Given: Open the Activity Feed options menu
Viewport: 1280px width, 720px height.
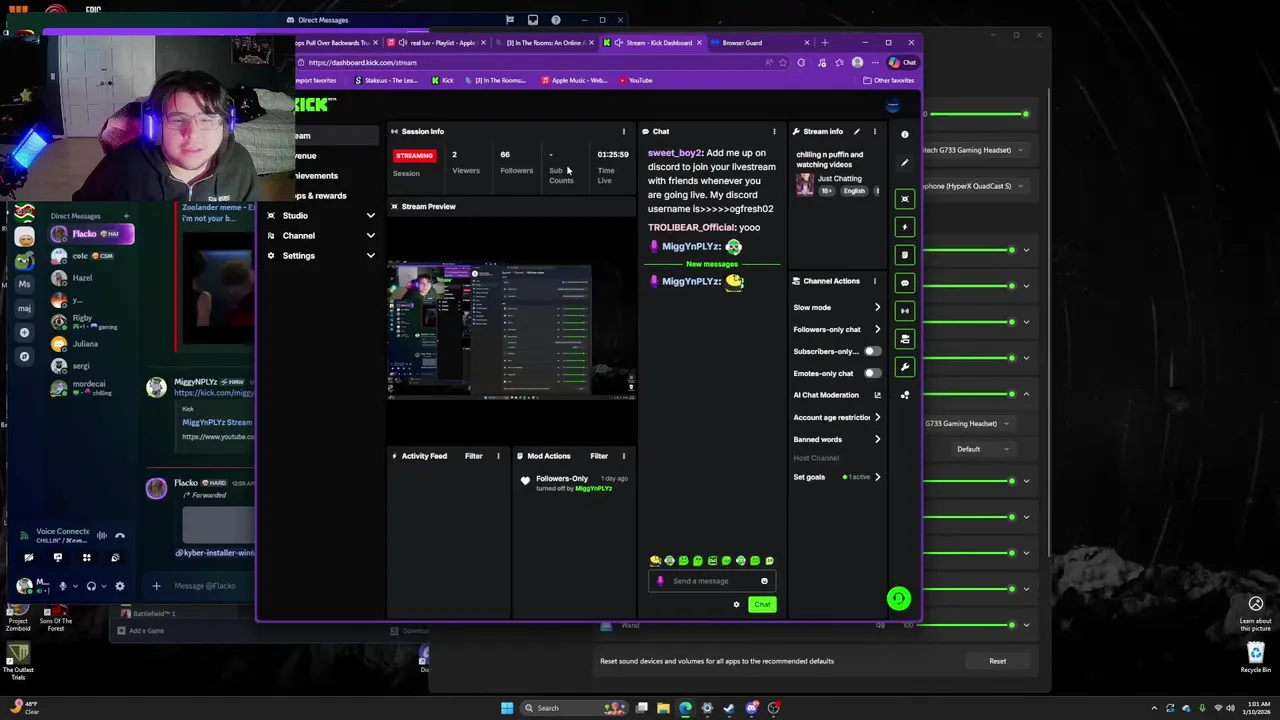Looking at the screenshot, I should pos(498,456).
